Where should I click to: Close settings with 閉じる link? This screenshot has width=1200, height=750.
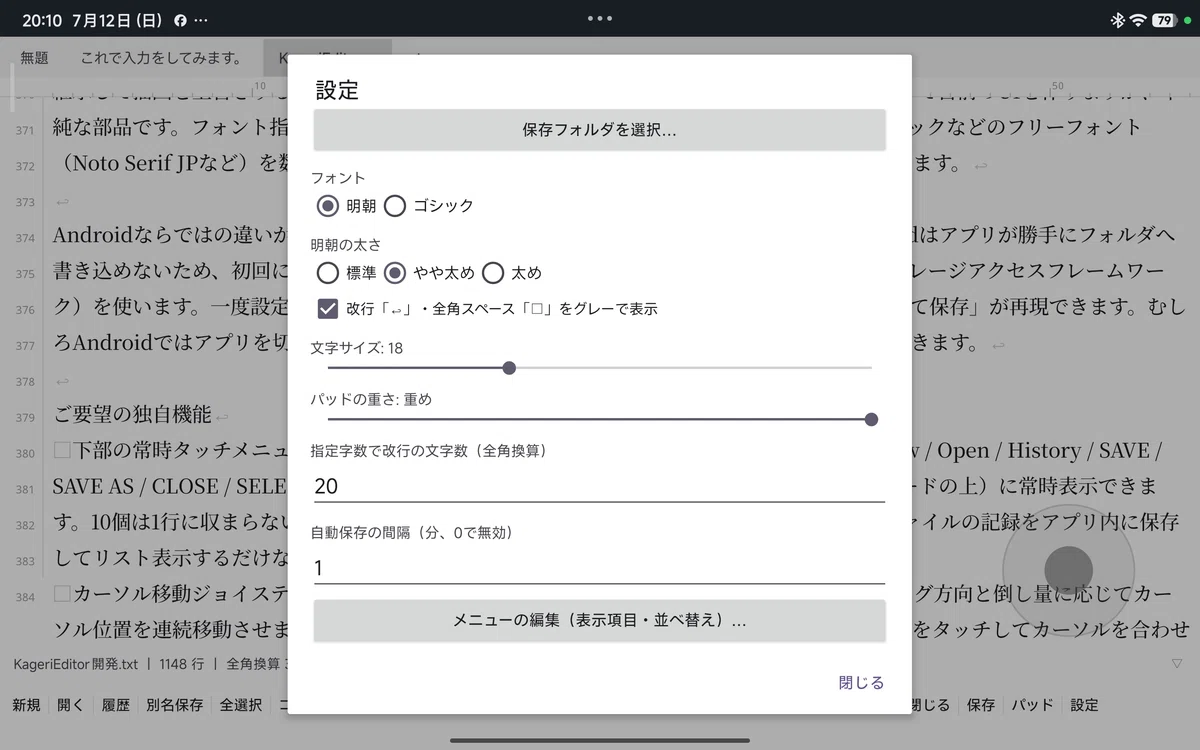(x=861, y=683)
